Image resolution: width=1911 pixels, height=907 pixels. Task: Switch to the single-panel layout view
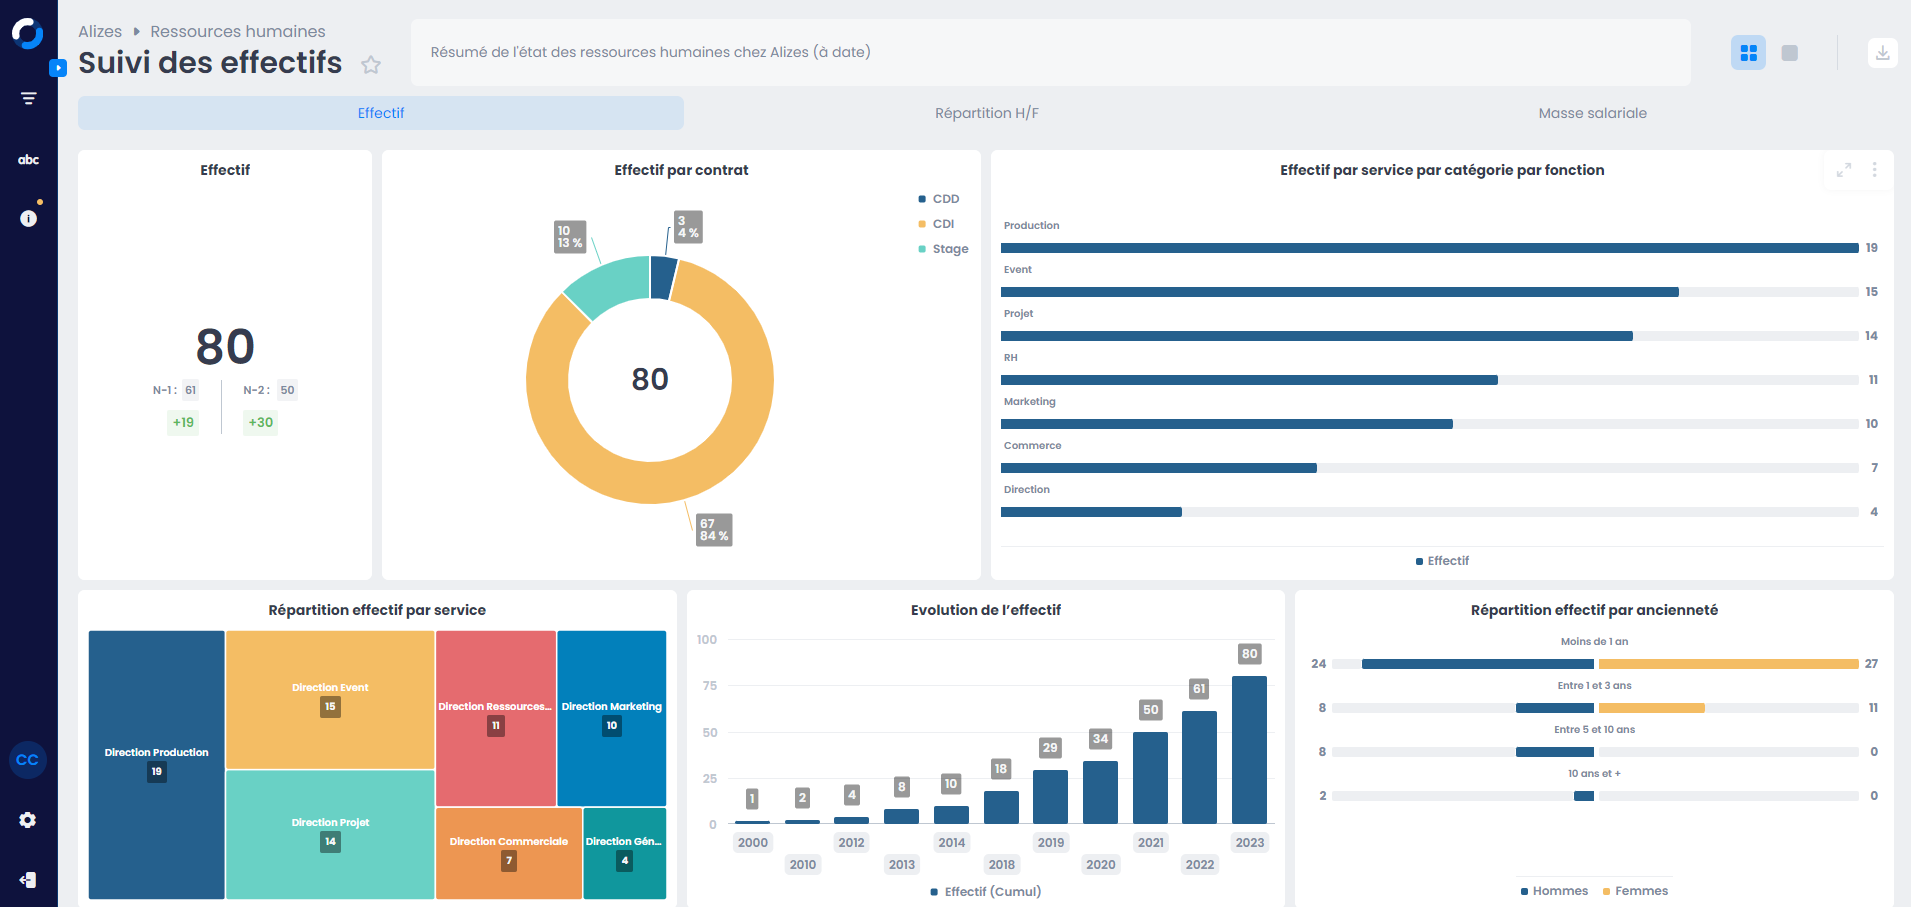(1790, 53)
